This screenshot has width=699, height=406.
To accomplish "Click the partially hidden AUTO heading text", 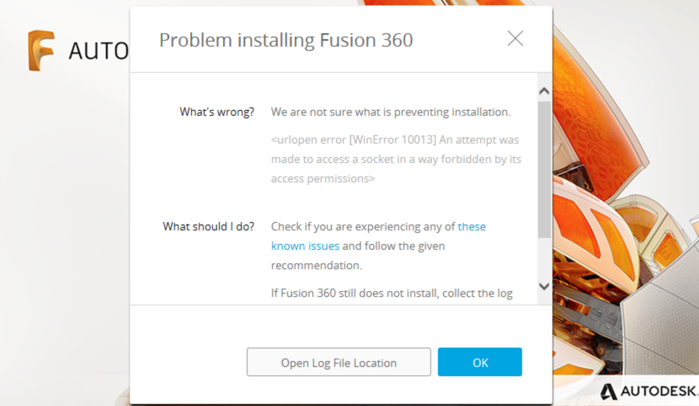I will point(99,51).
